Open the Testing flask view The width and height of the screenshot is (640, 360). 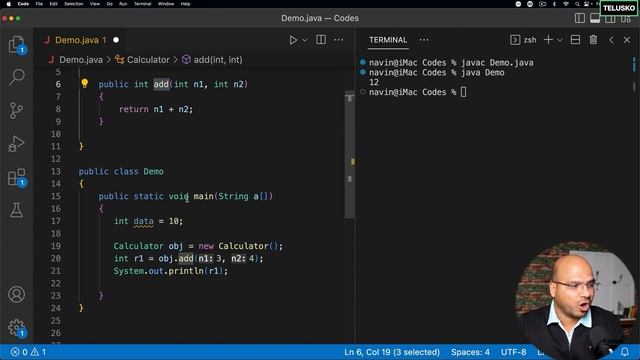[x=16, y=210]
